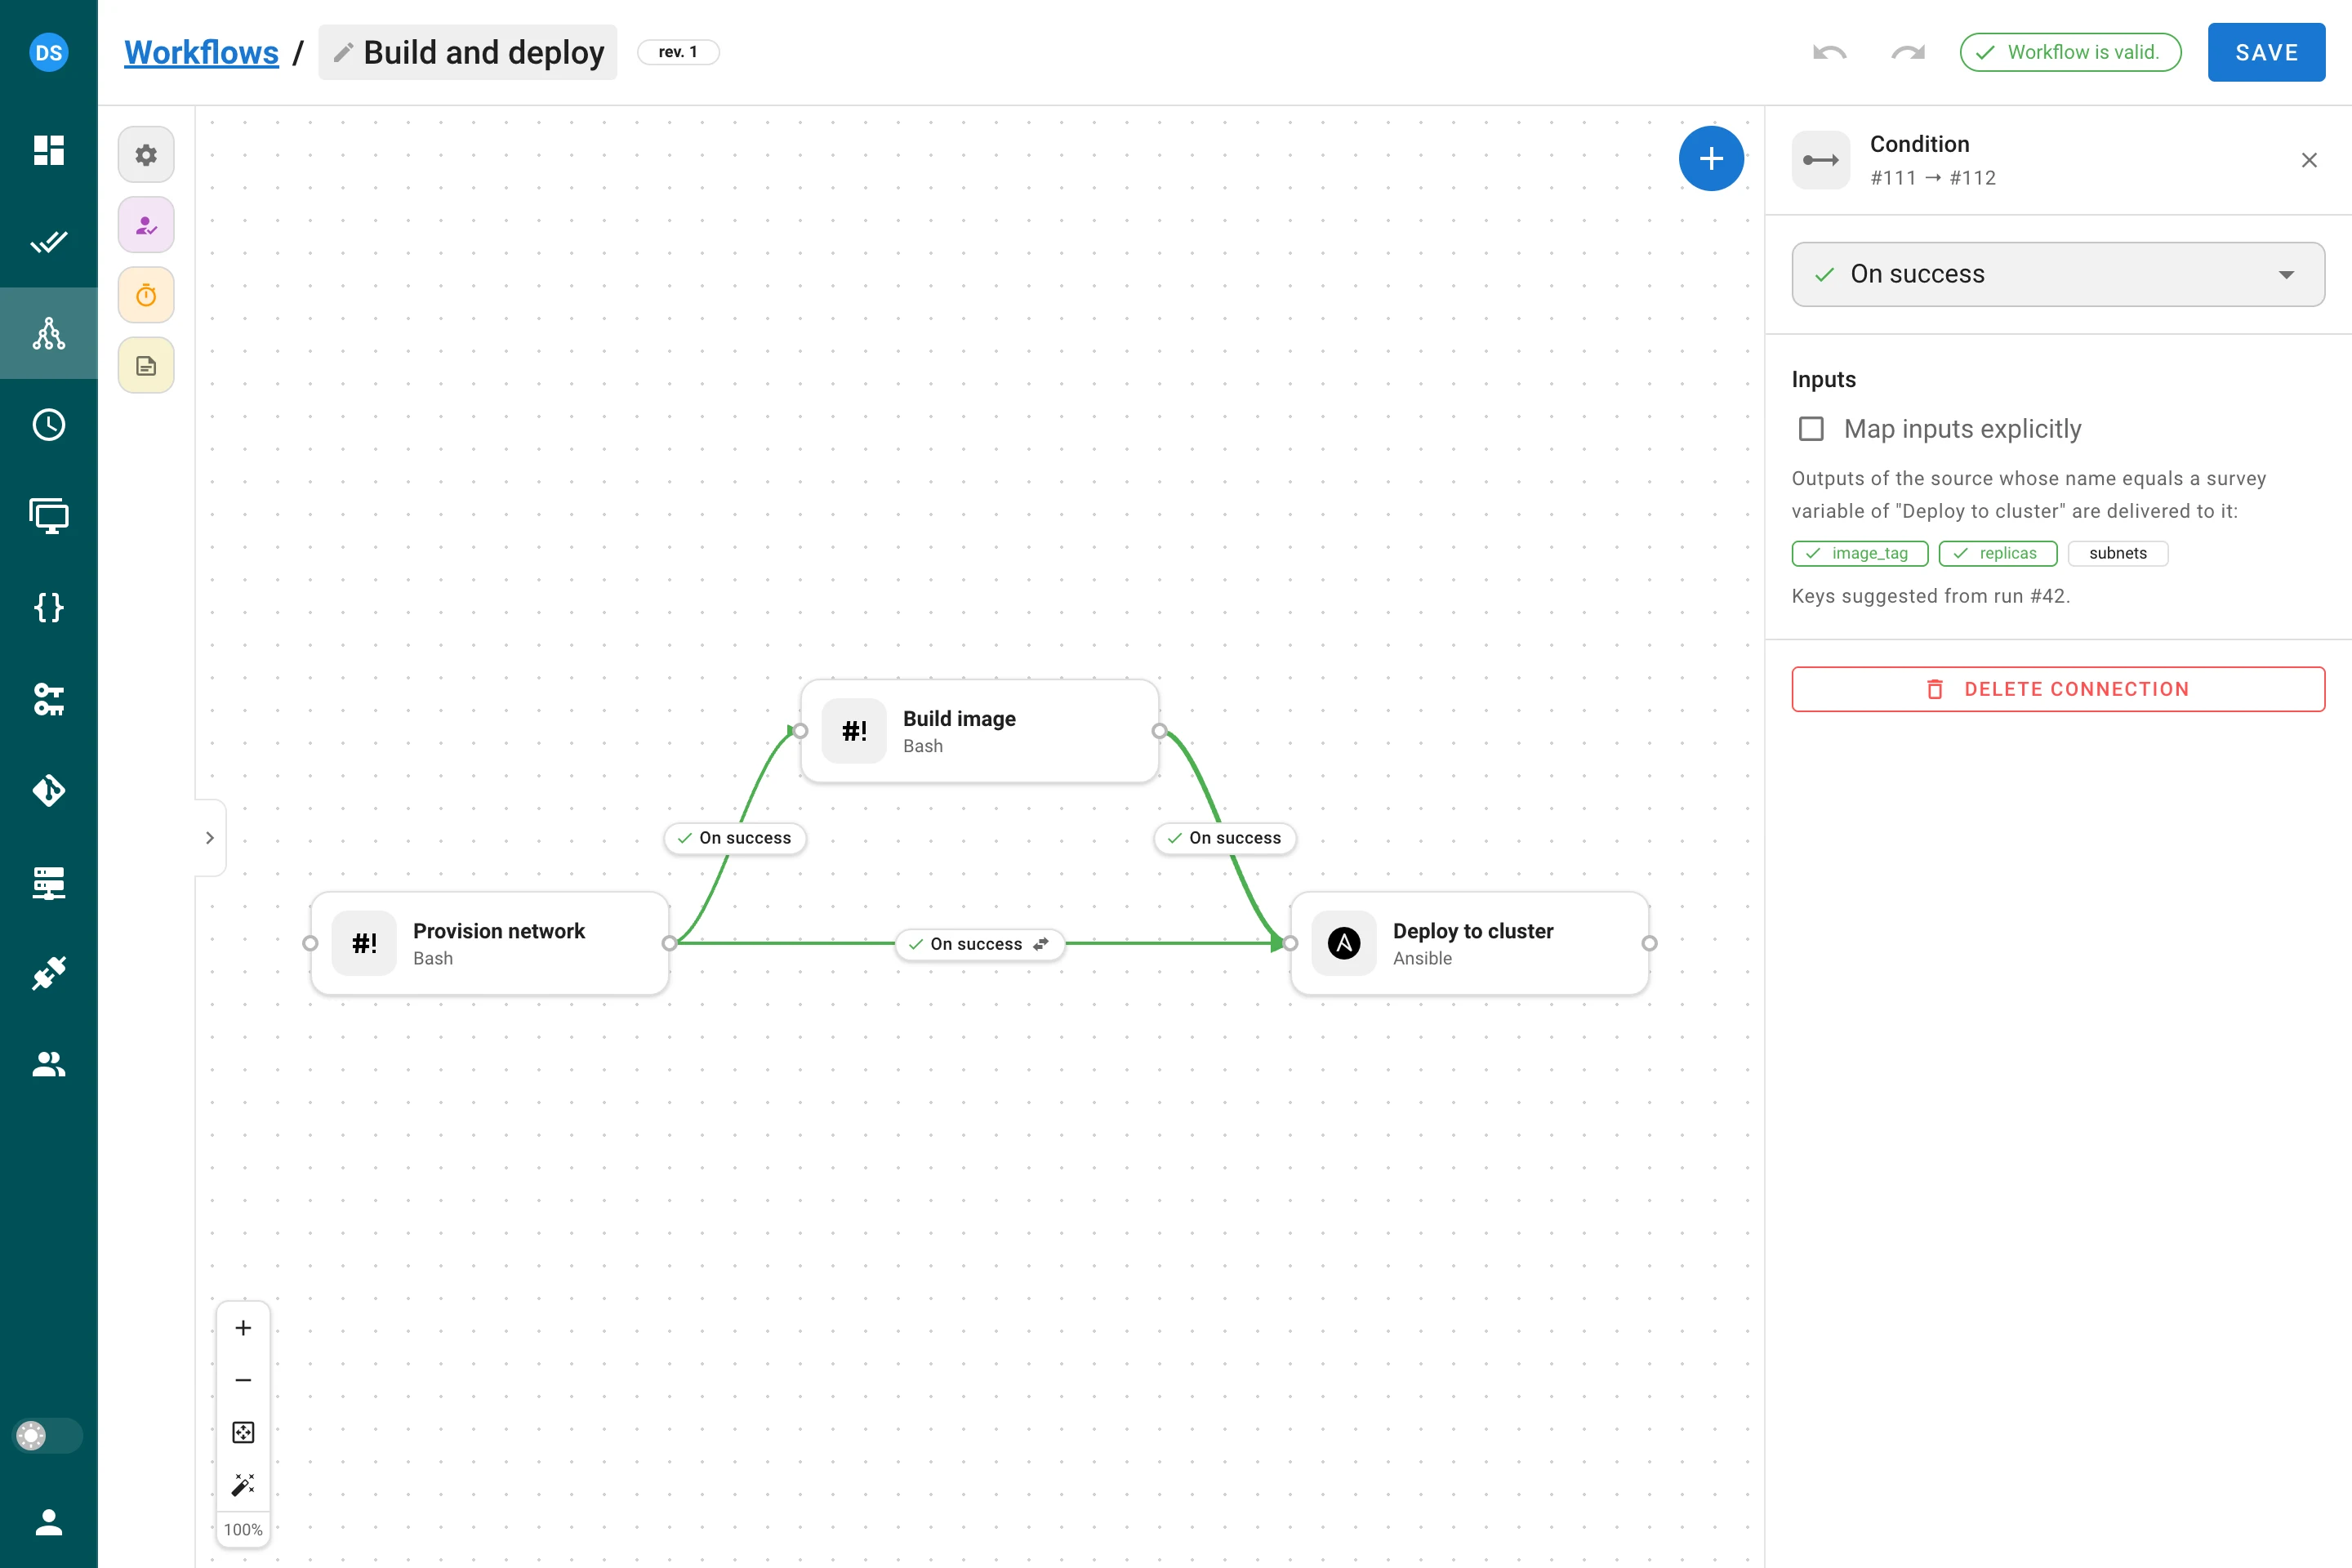
Task: Open the curly braces variables icon
Action: [x=48, y=607]
